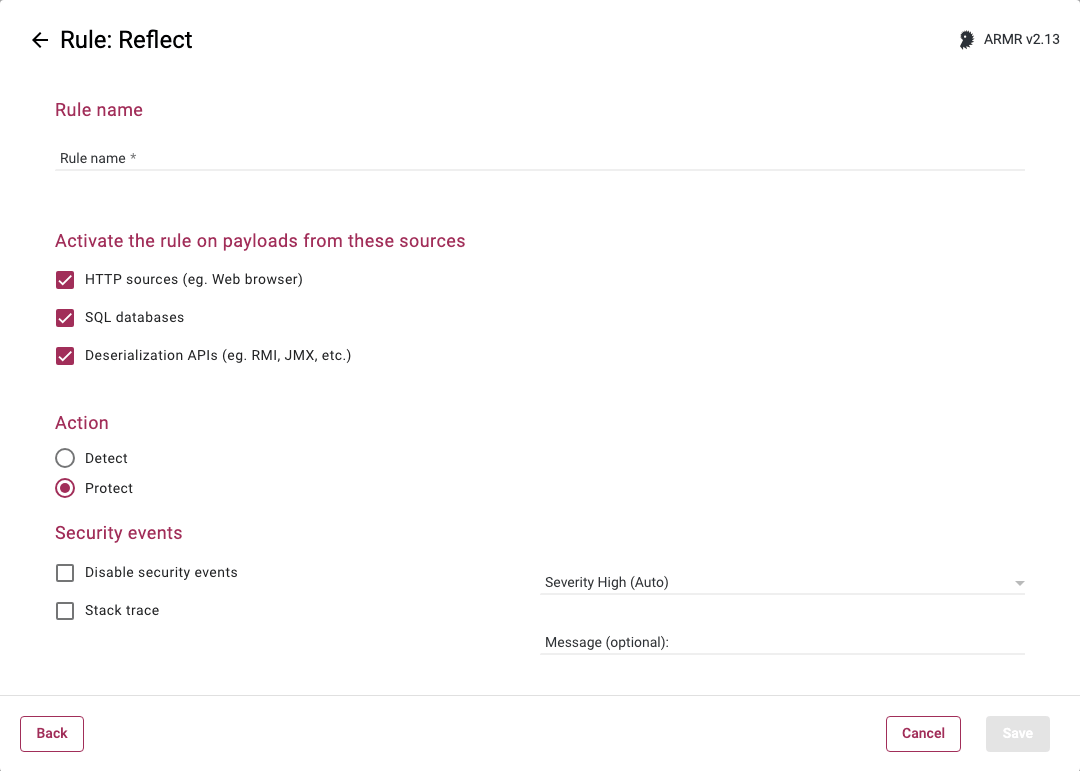Uncheck HTTP sources checkbox
1080x771 pixels.
[x=65, y=280]
